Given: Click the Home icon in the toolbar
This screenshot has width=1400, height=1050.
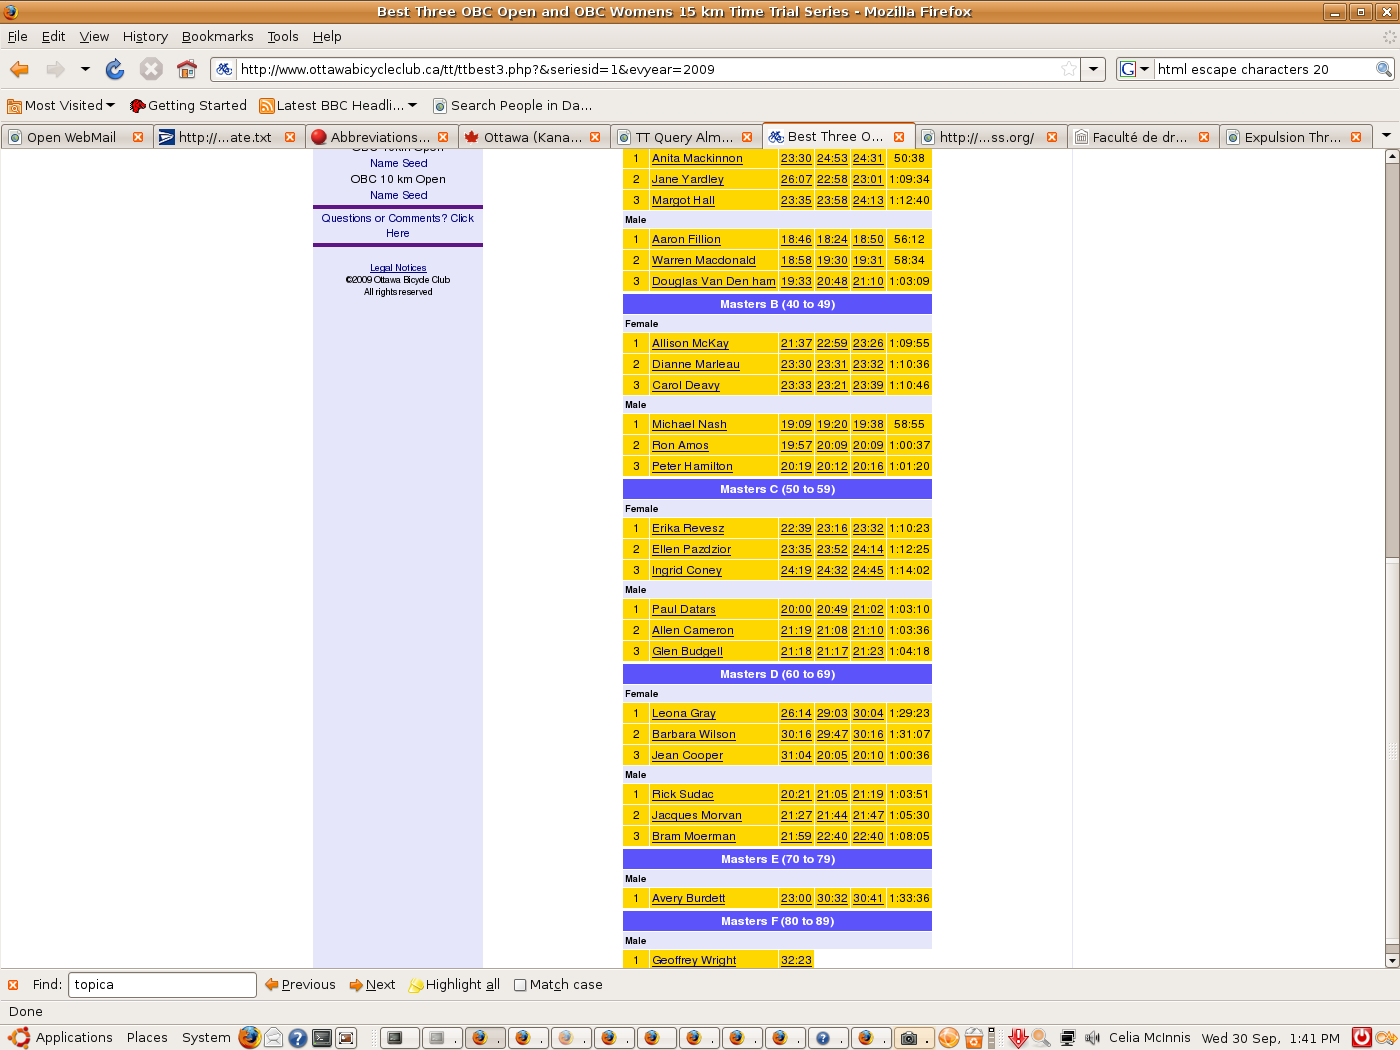Looking at the screenshot, I should pyautogui.click(x=187, y=69).
